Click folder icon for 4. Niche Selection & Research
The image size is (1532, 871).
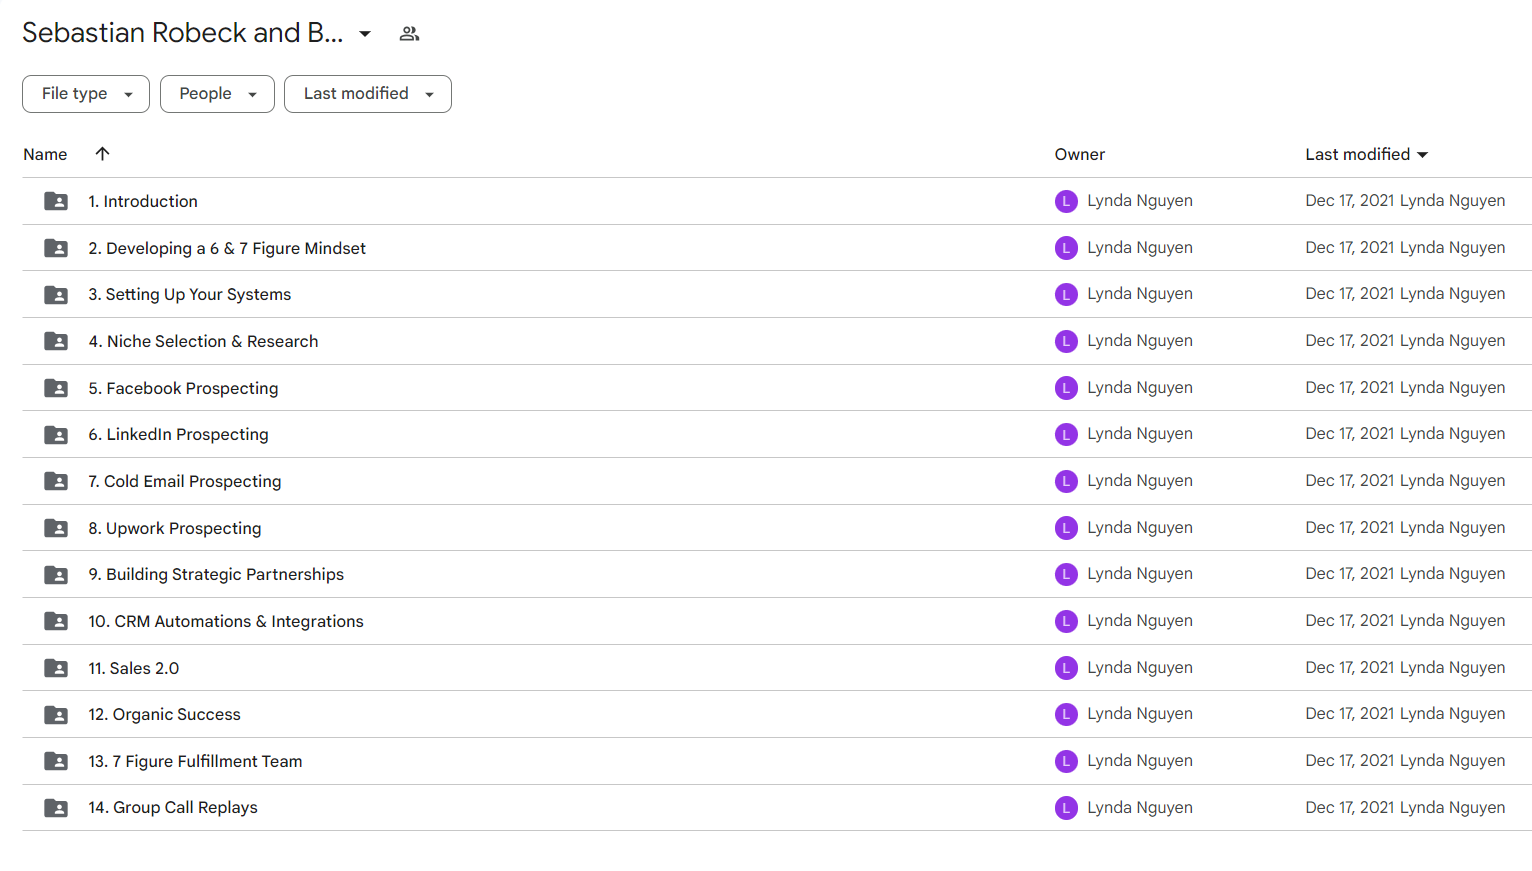click(56, 341)
